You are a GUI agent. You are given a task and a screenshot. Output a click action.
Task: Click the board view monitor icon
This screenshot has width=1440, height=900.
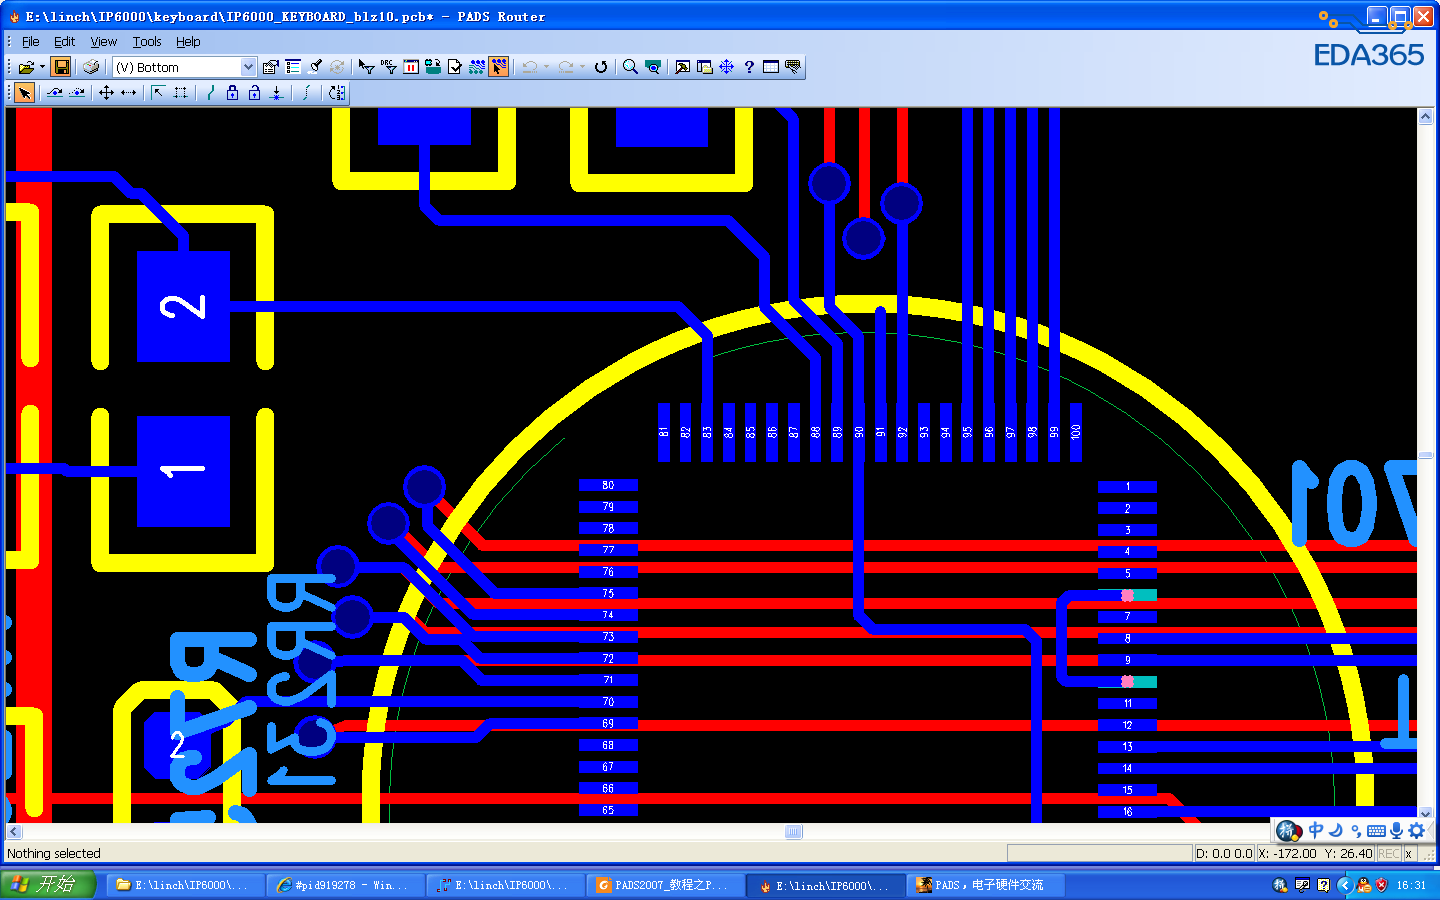click(653, 67)
